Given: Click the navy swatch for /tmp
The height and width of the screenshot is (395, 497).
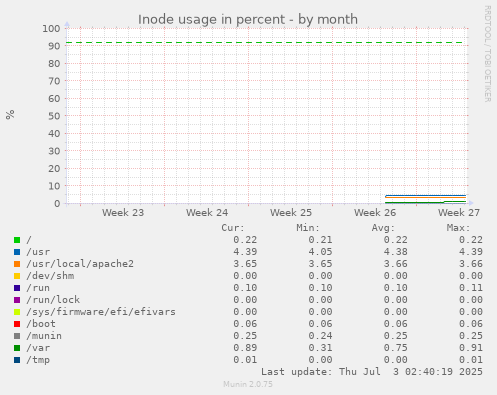Looking at the screenshot, I should 17,360.
